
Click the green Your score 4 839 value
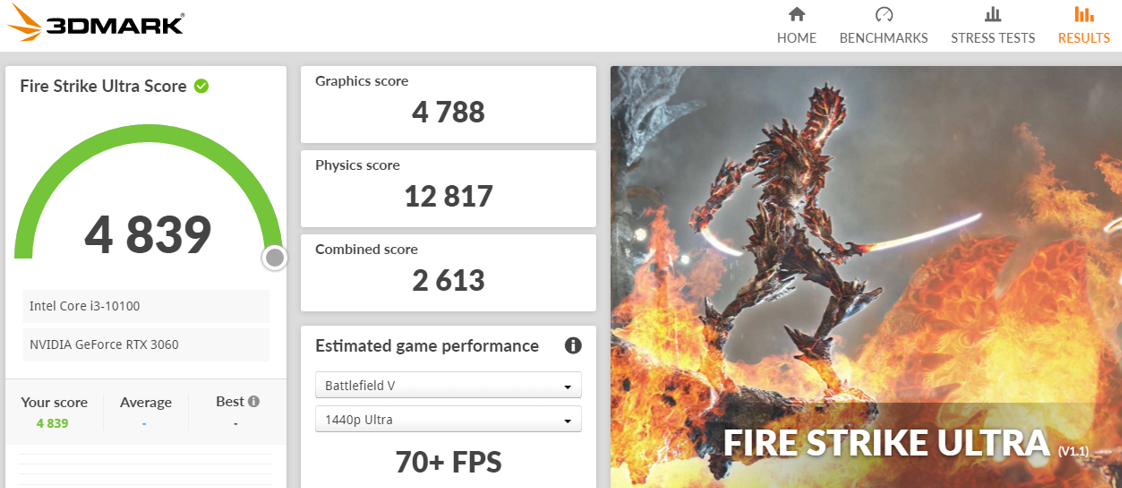52,423
